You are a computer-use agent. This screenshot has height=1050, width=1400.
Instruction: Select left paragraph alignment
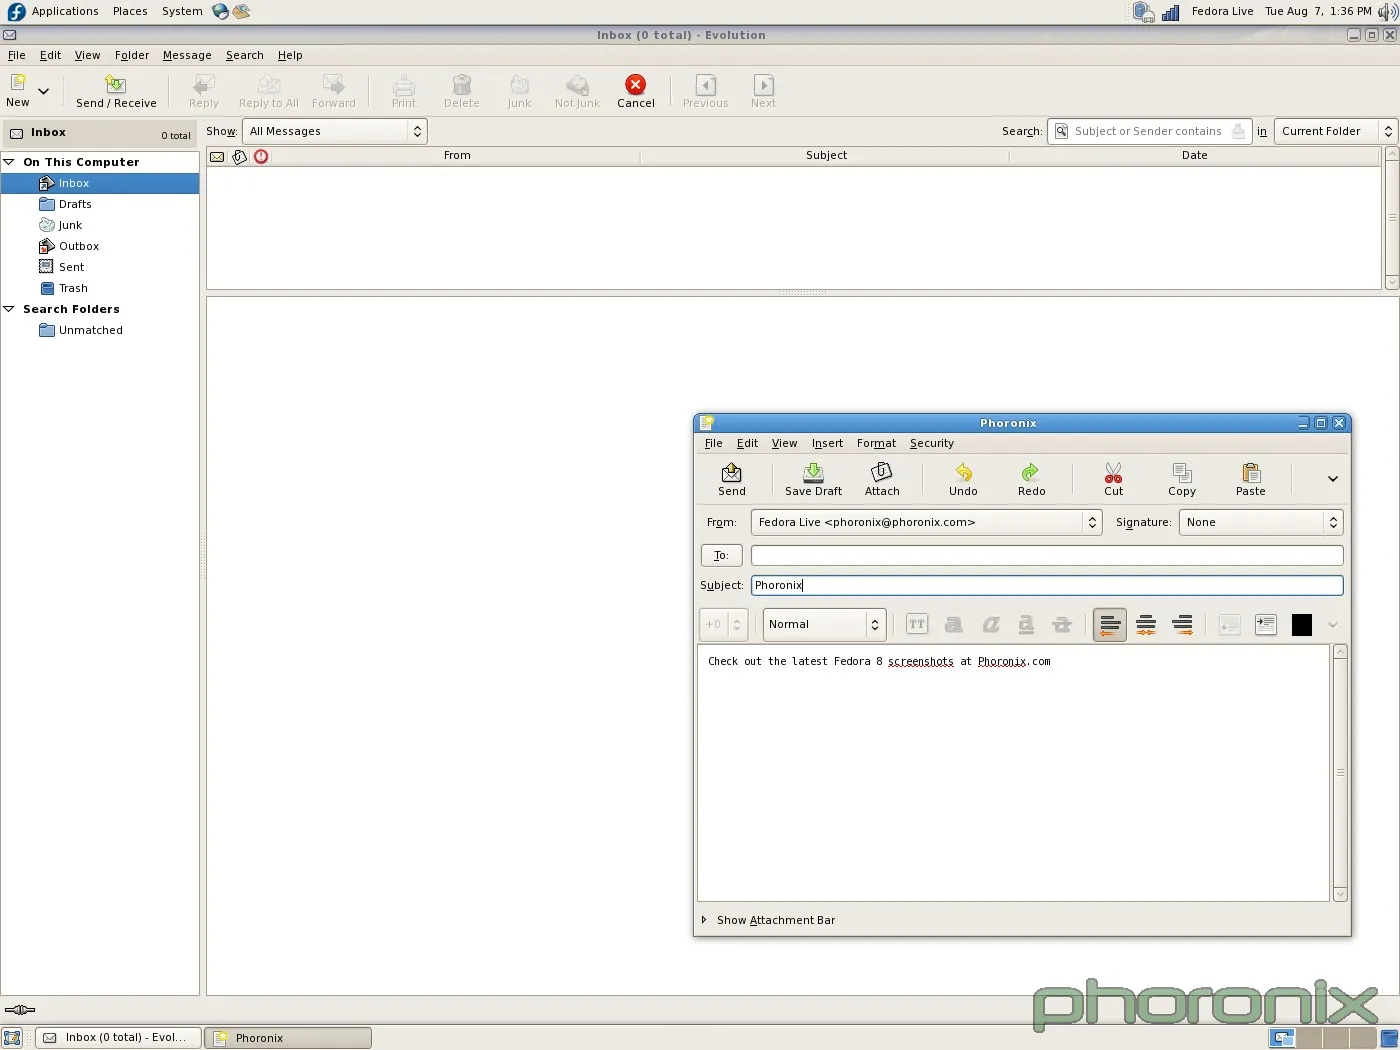tap(1110, 625)
